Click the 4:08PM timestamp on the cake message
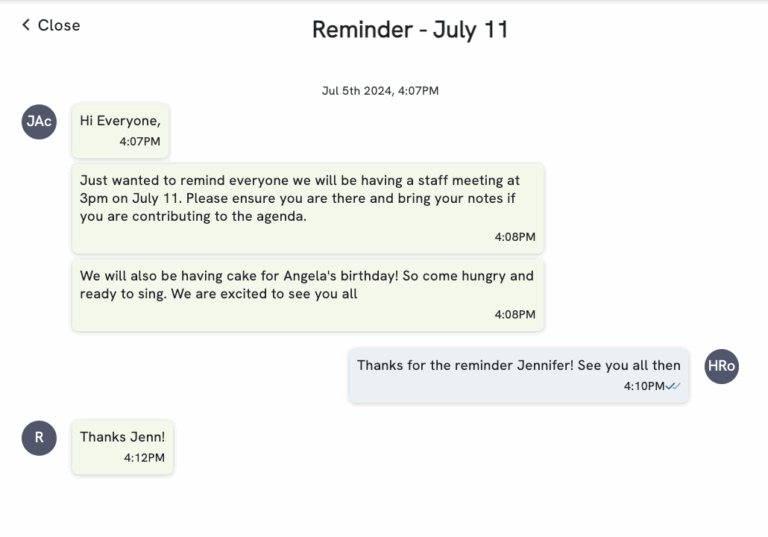 515,314
